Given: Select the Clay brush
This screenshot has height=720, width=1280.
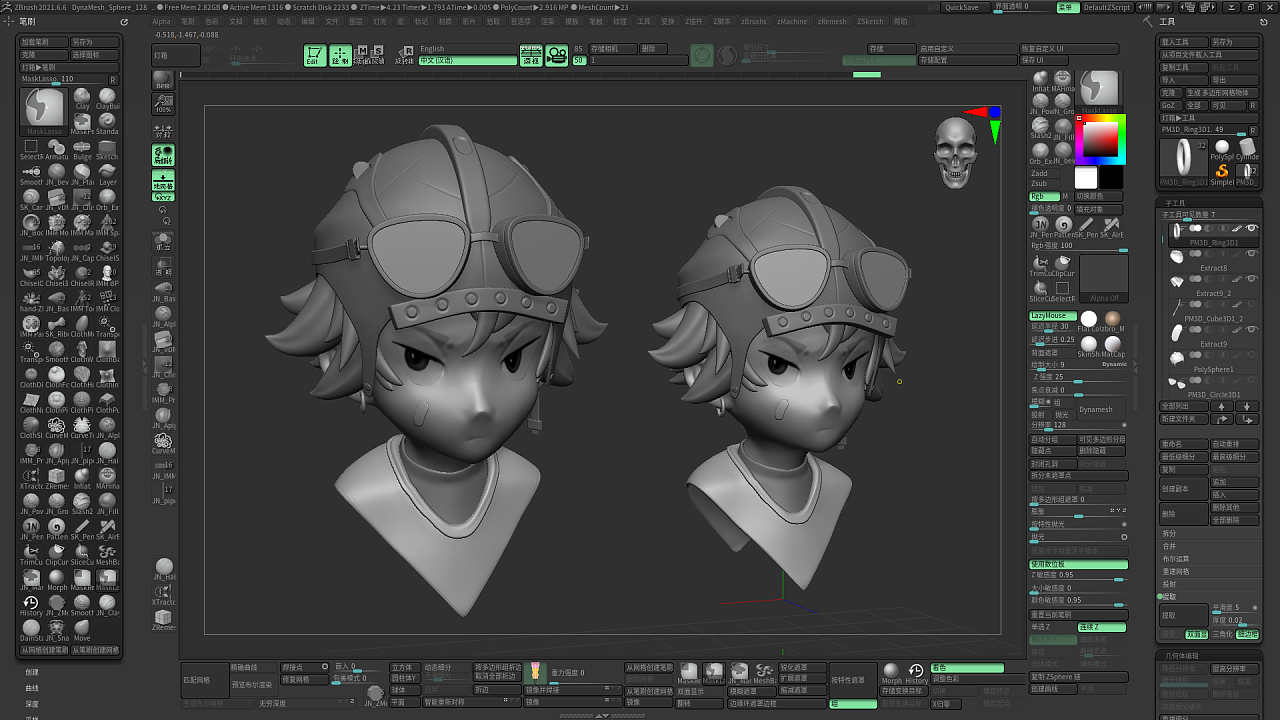Looking at the screenshot, I should (83, 98).
